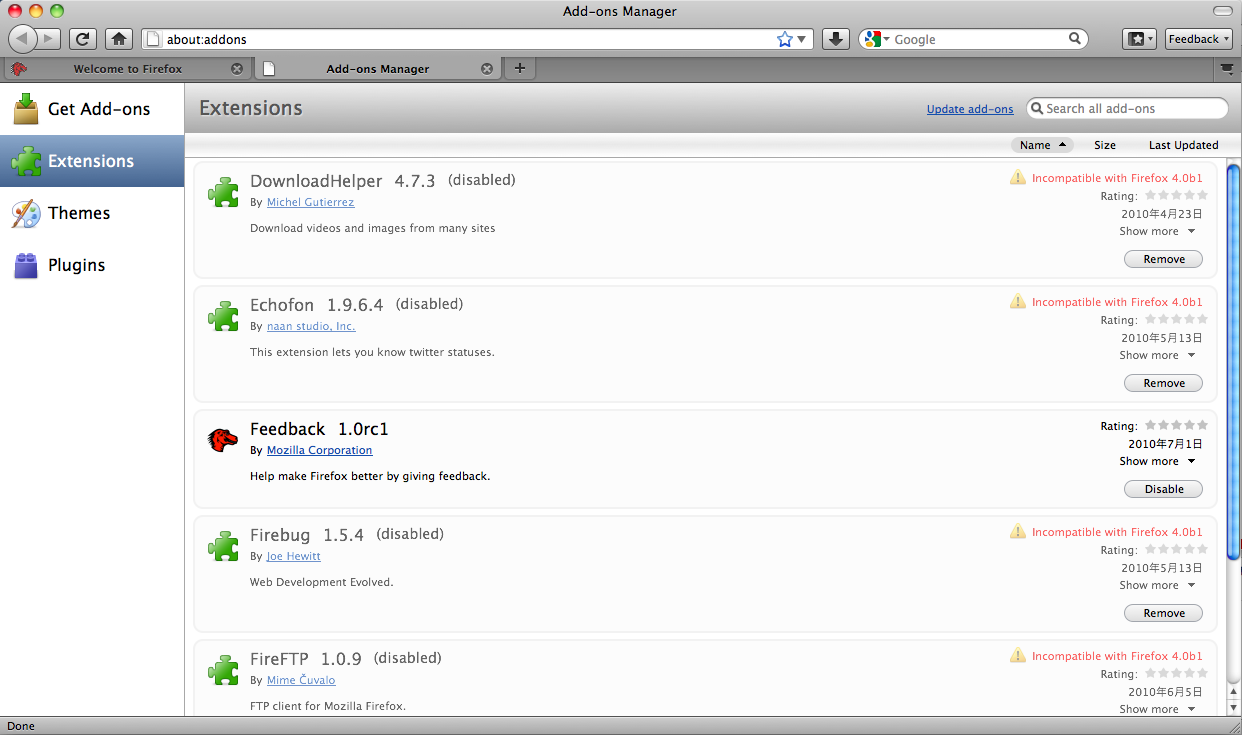Click the Echofon puzzle-piece icon
This screenshot has height=735, width=1242.
click(x=223, y=316)
